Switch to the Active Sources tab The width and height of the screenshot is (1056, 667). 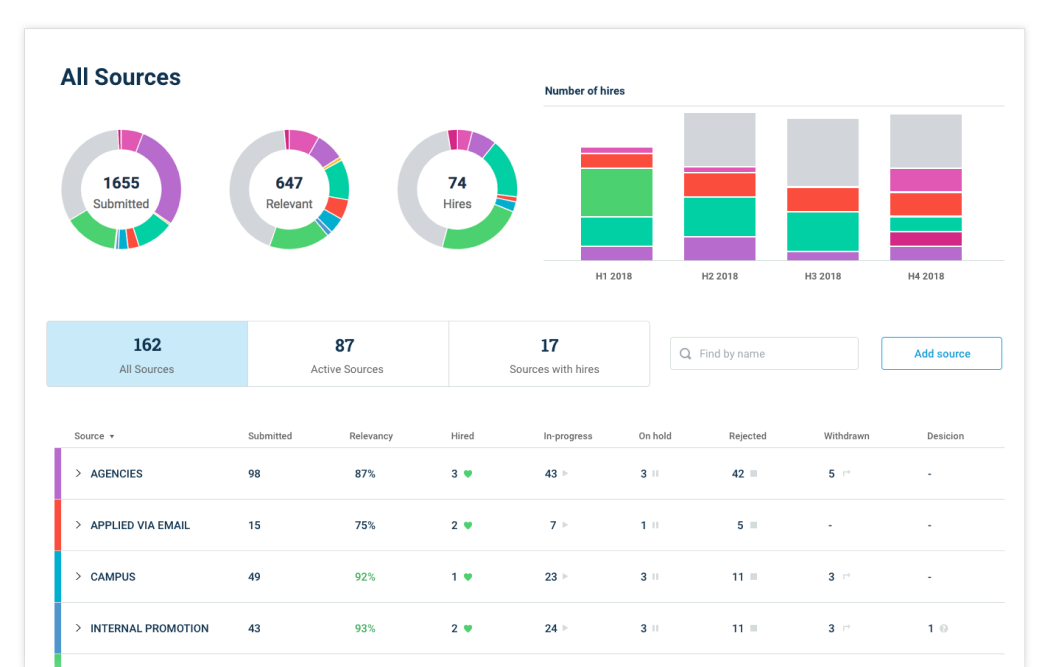(347, 354)
